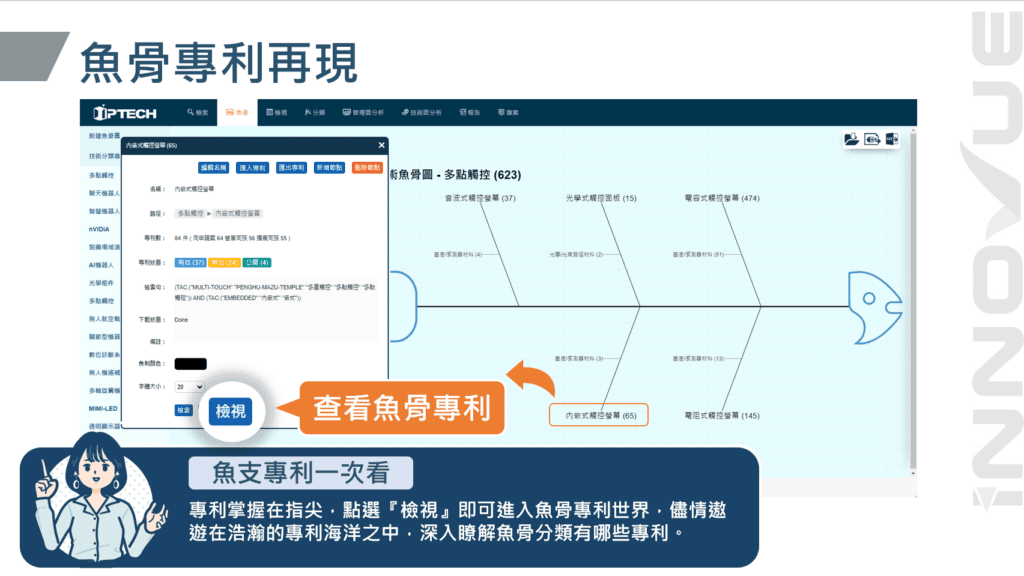This screenshot has width=1024, height=576.
Task: Click the fish head shape on the diagram
Action: coord(878,303)
